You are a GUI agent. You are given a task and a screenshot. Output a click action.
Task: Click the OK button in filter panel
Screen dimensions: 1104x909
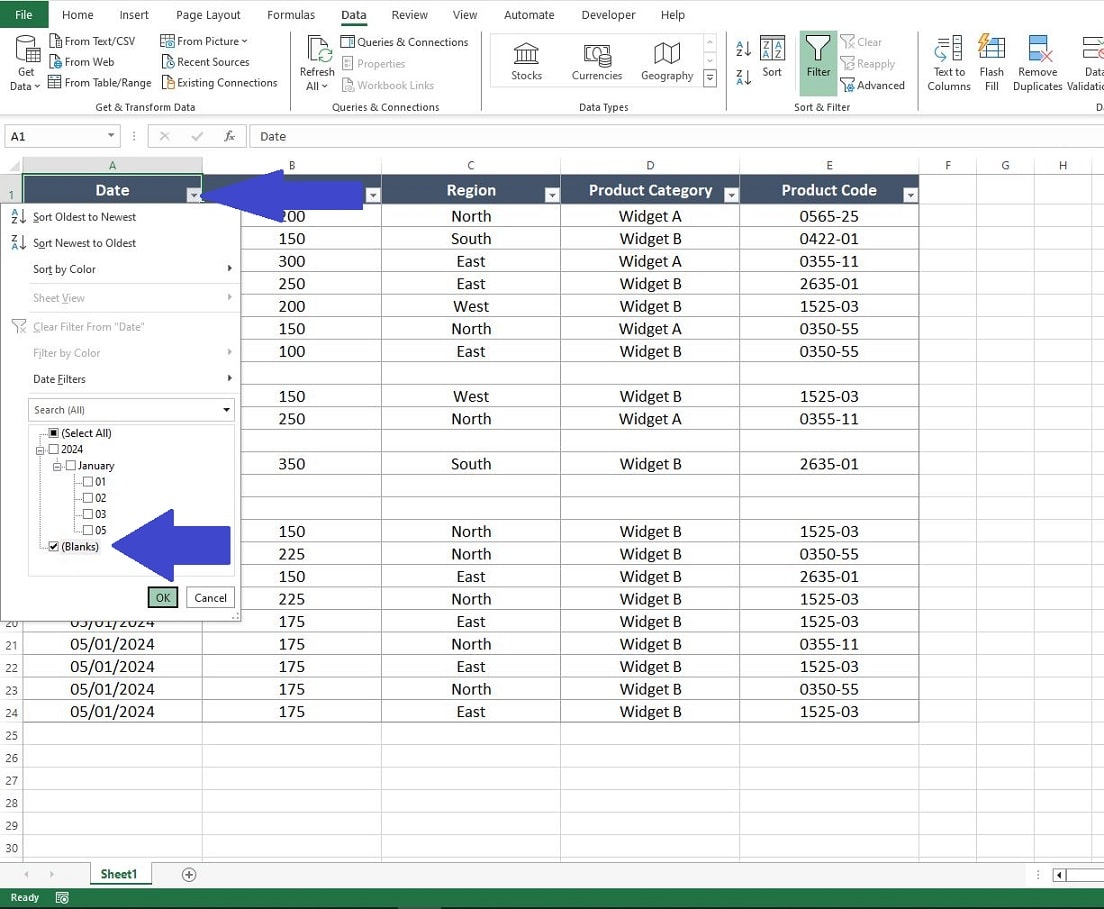(x=162, y=597)
